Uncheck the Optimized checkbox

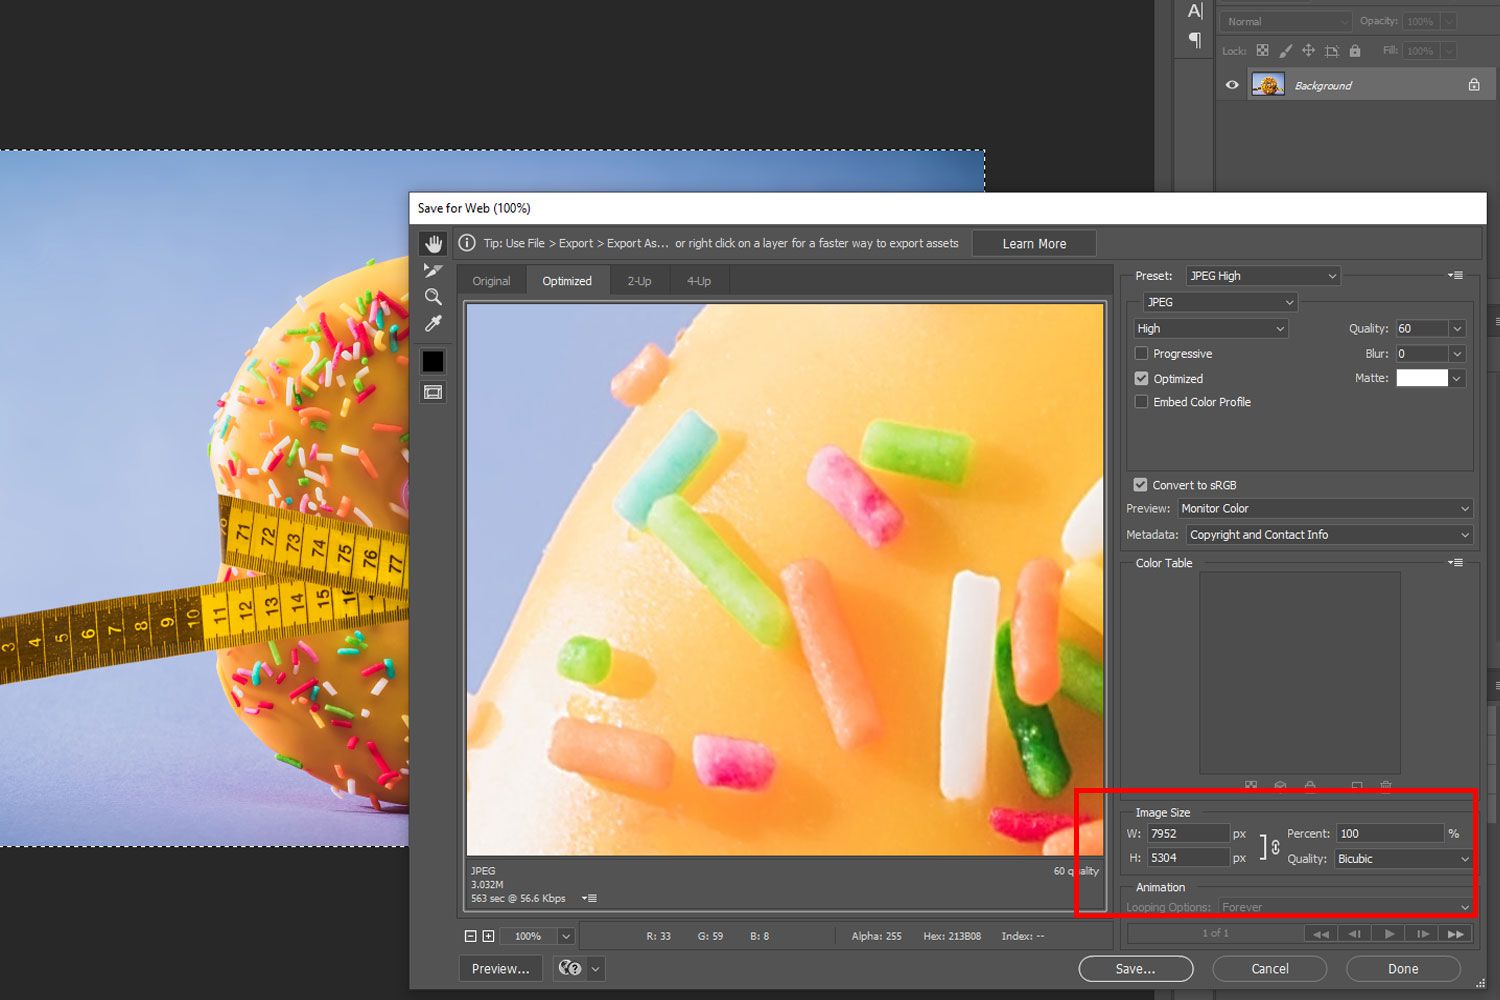(x=1141, y=379)
